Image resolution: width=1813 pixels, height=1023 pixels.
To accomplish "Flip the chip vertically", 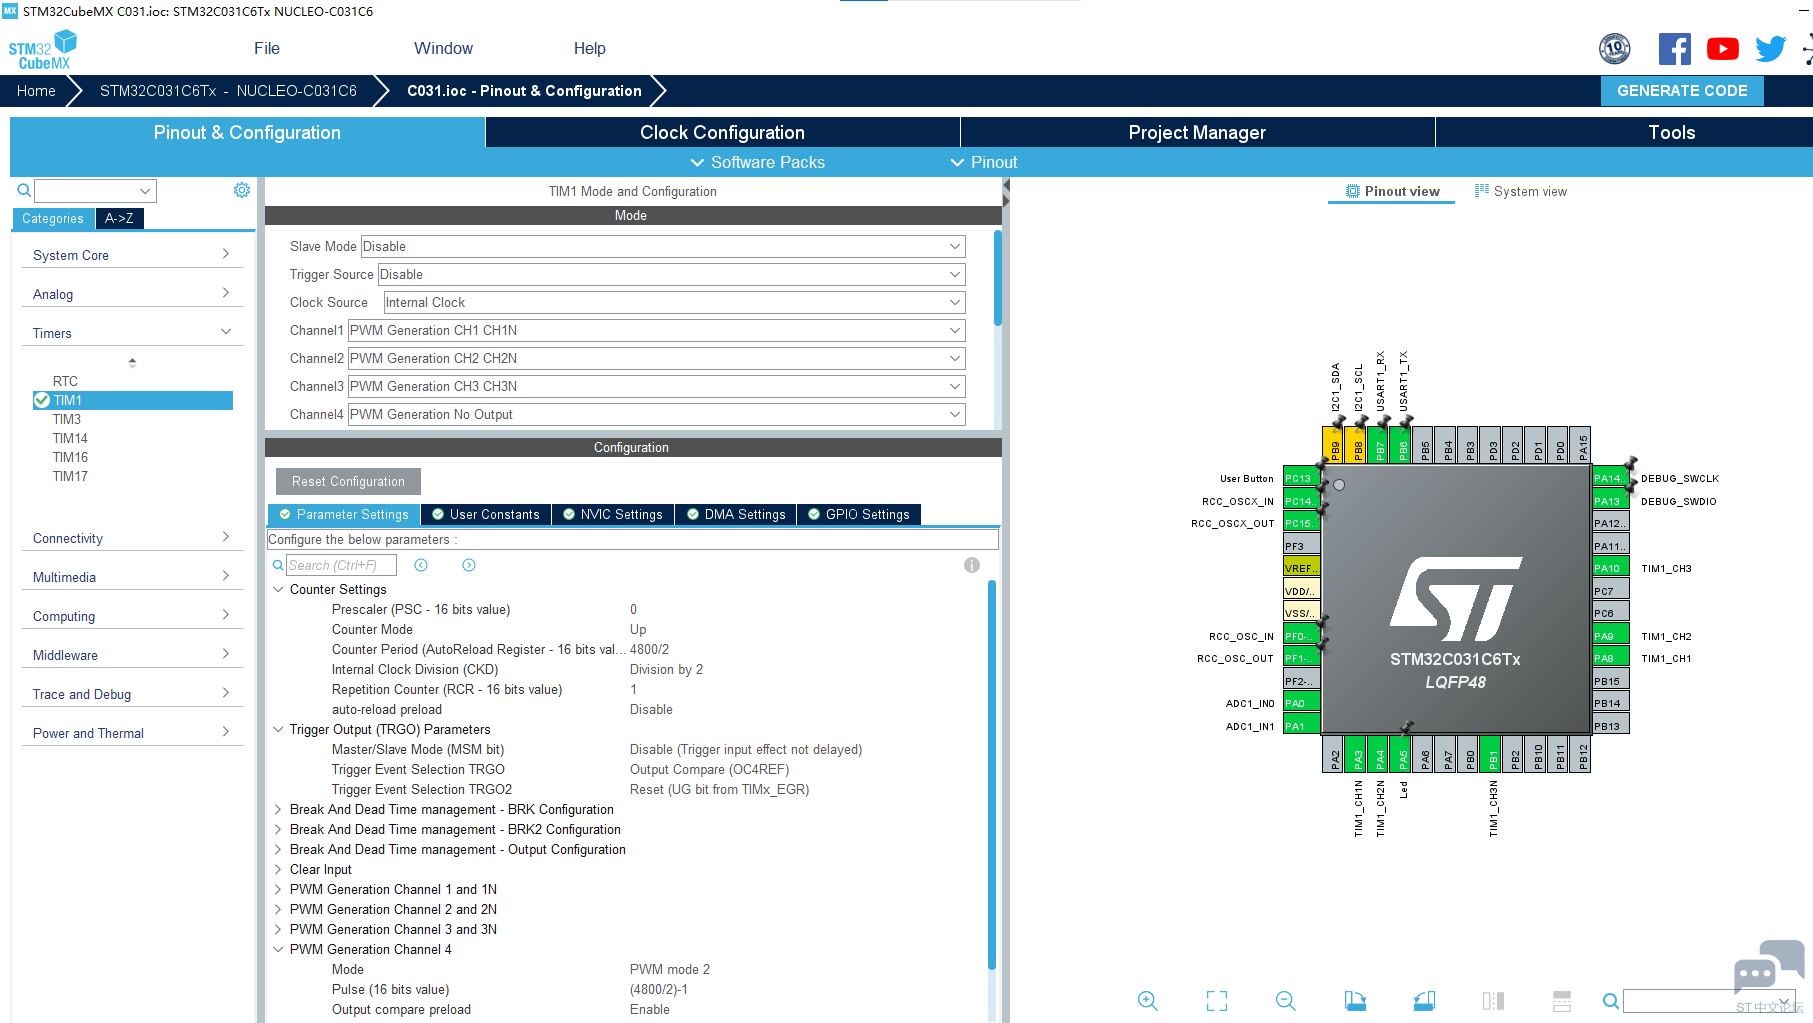I will coord(1562,1001).
